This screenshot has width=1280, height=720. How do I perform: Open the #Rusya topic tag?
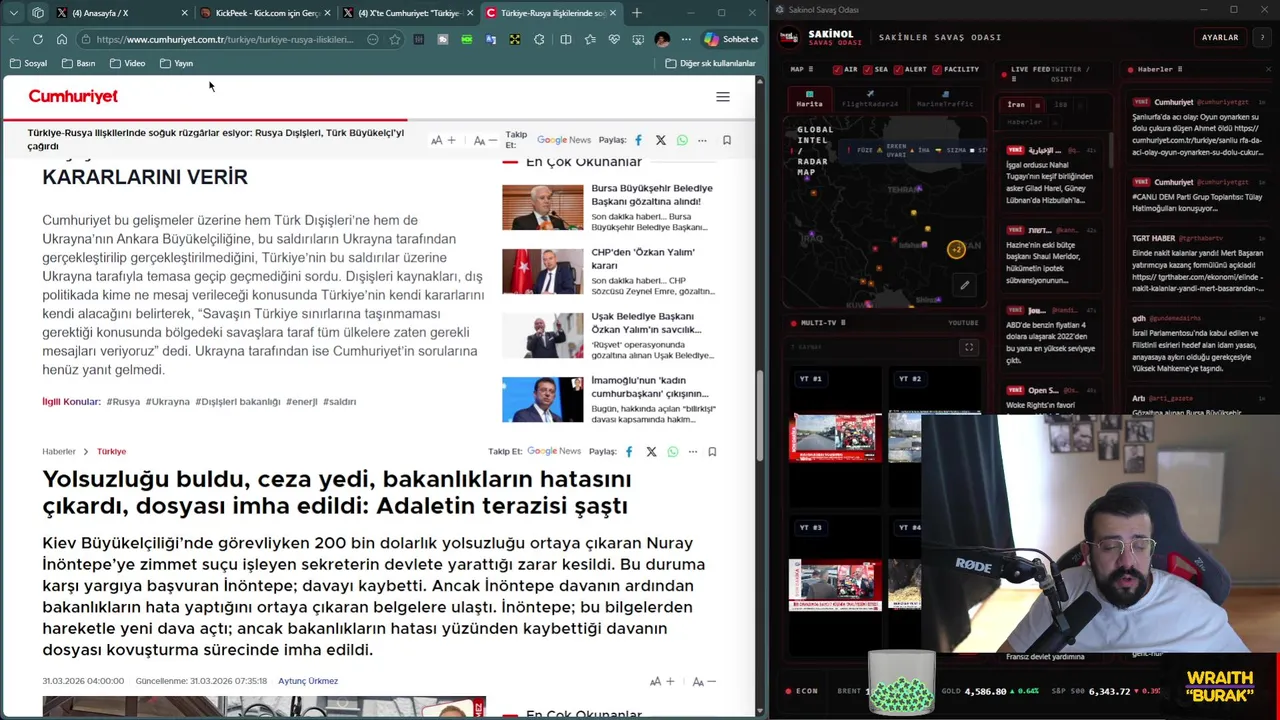coord(123,401)
